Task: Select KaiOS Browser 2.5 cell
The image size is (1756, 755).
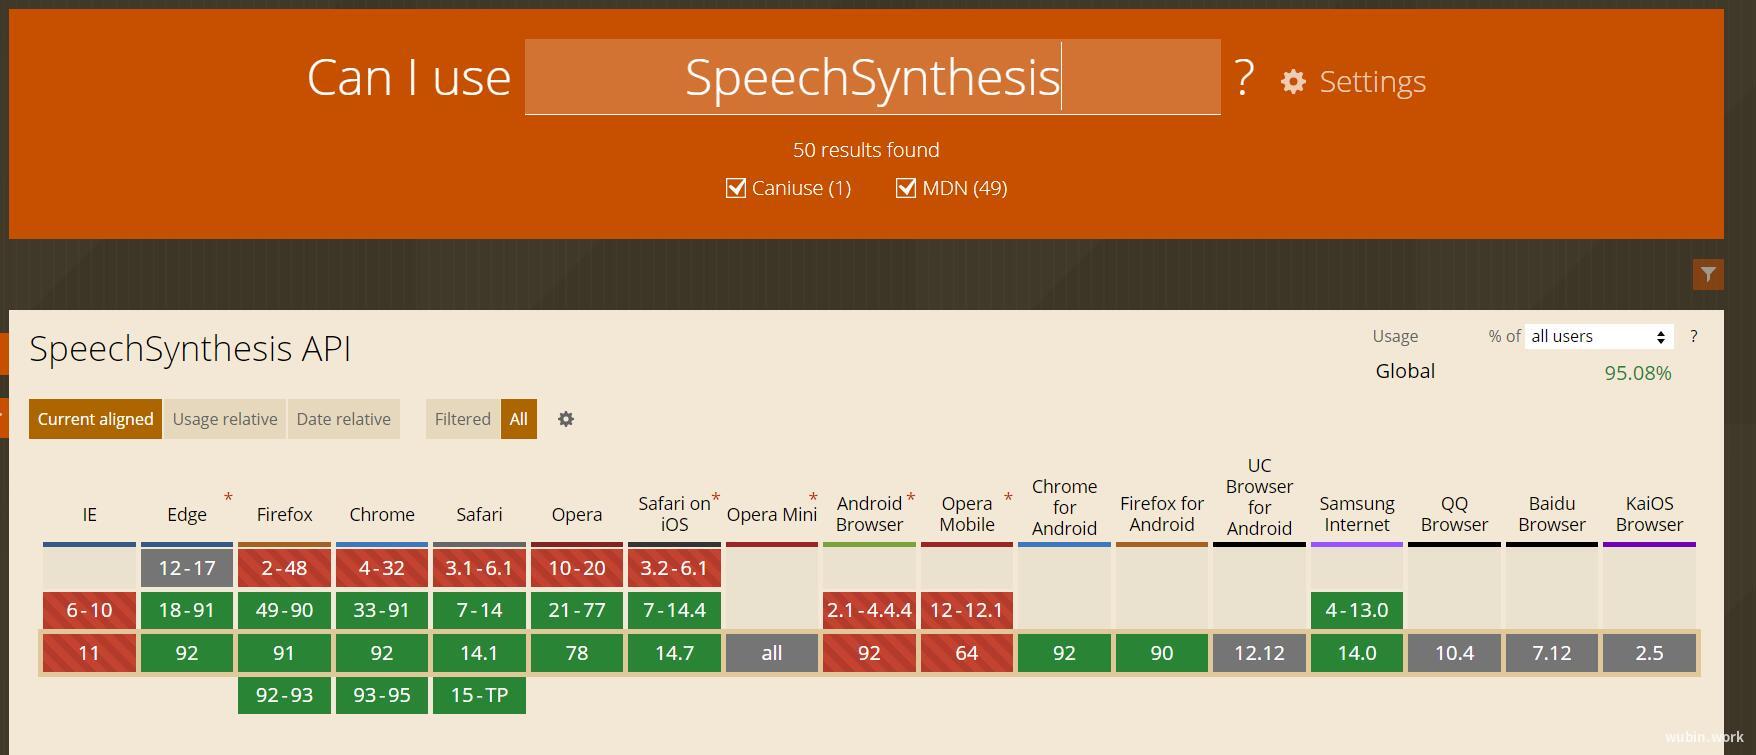Action: click(1649, 653)
